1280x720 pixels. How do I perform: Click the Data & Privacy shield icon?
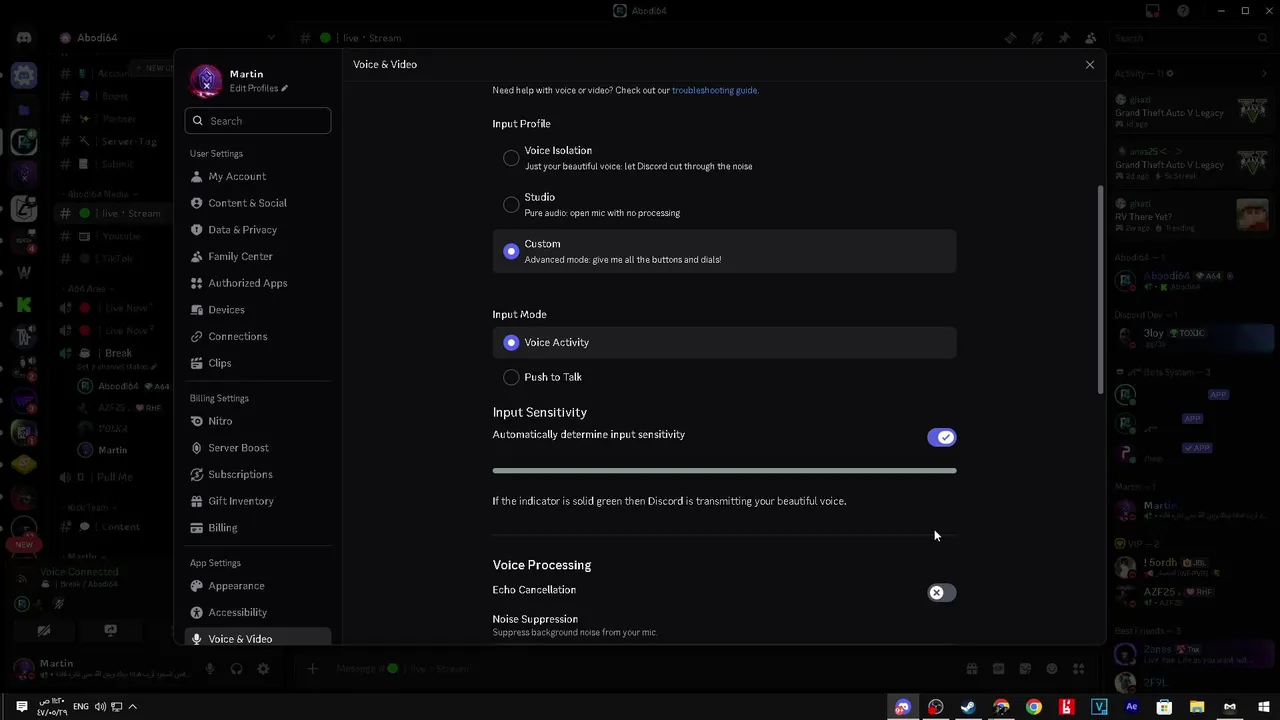point(197,230)
